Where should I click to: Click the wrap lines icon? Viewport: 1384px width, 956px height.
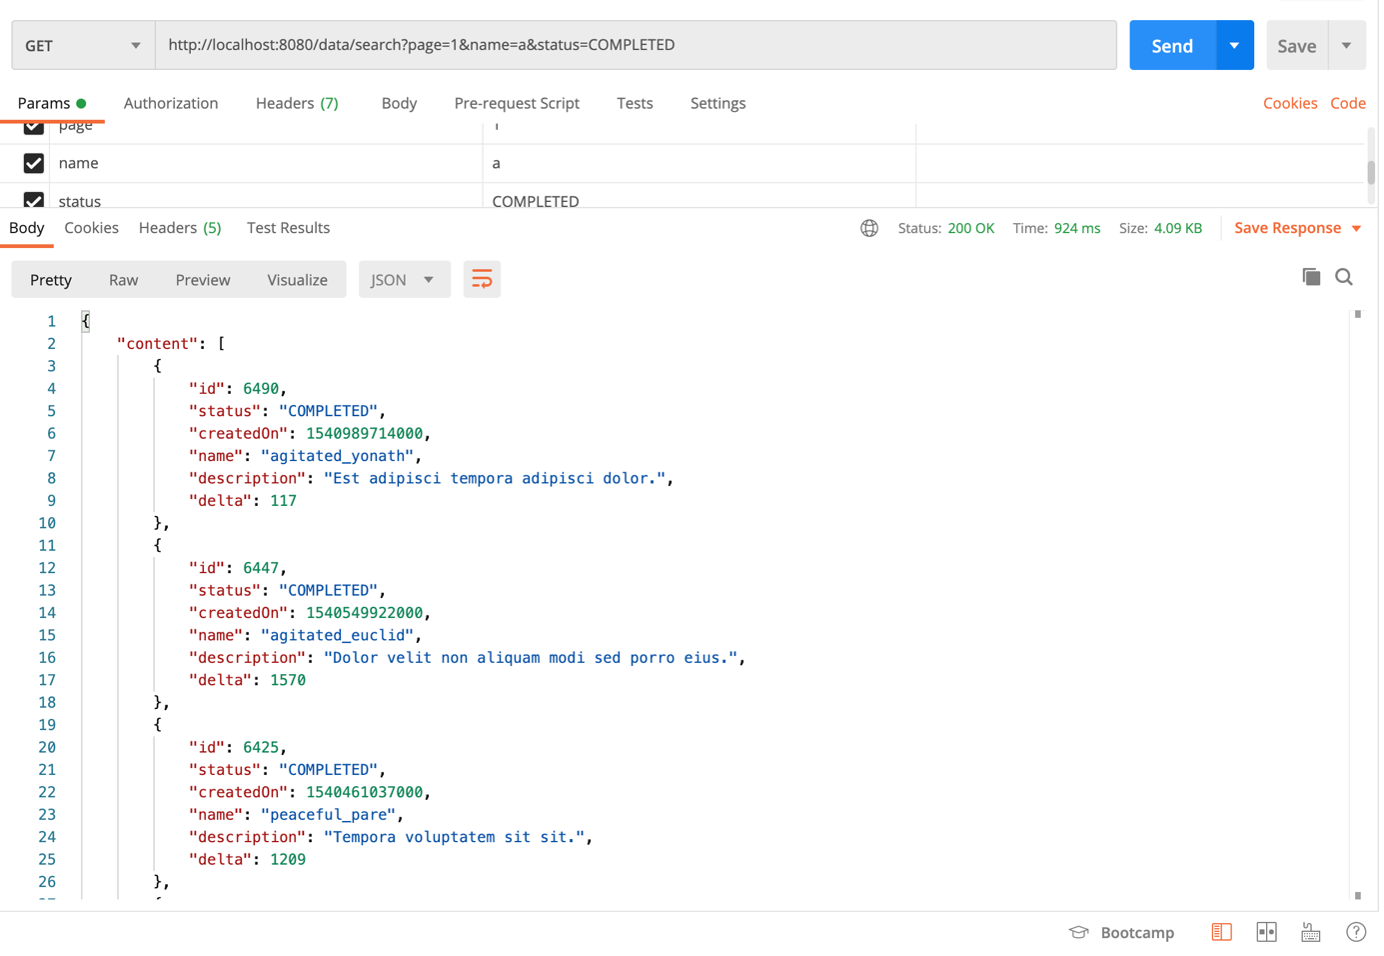(x=482, y=280)
